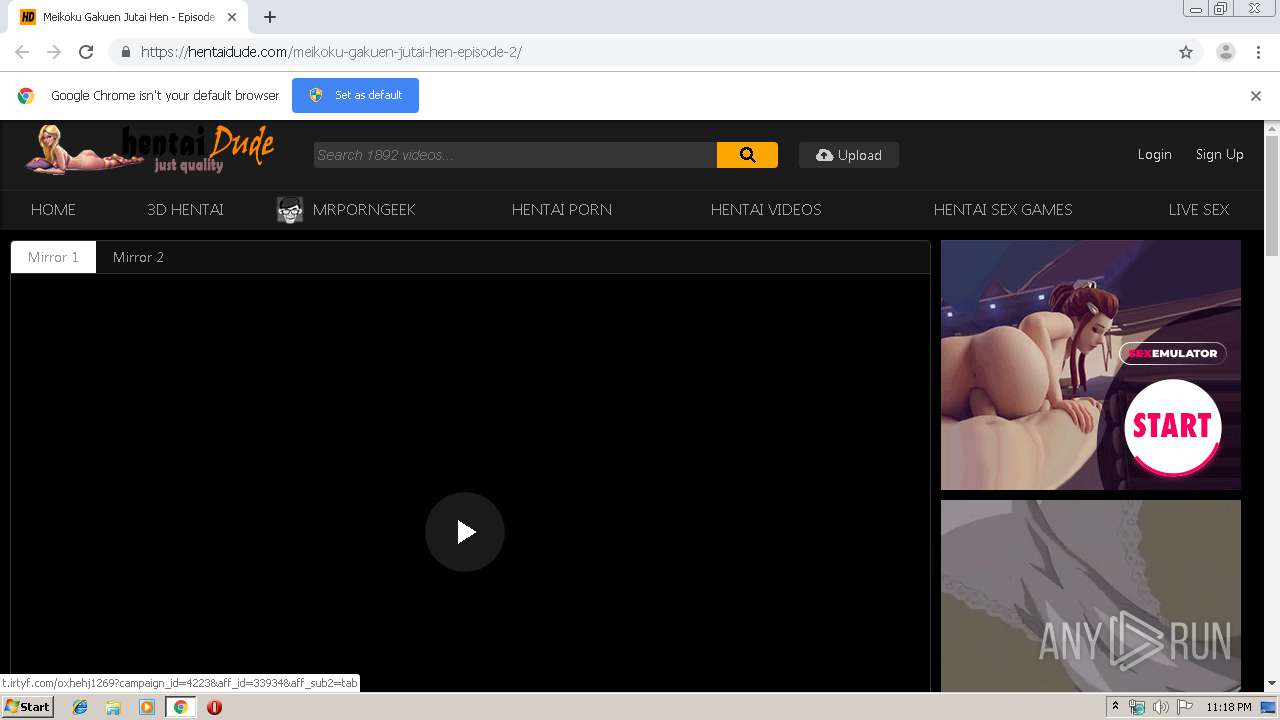This screenshot has width=1280, height=720.
Task: Click the address bar URL
Action: [331, 52]
